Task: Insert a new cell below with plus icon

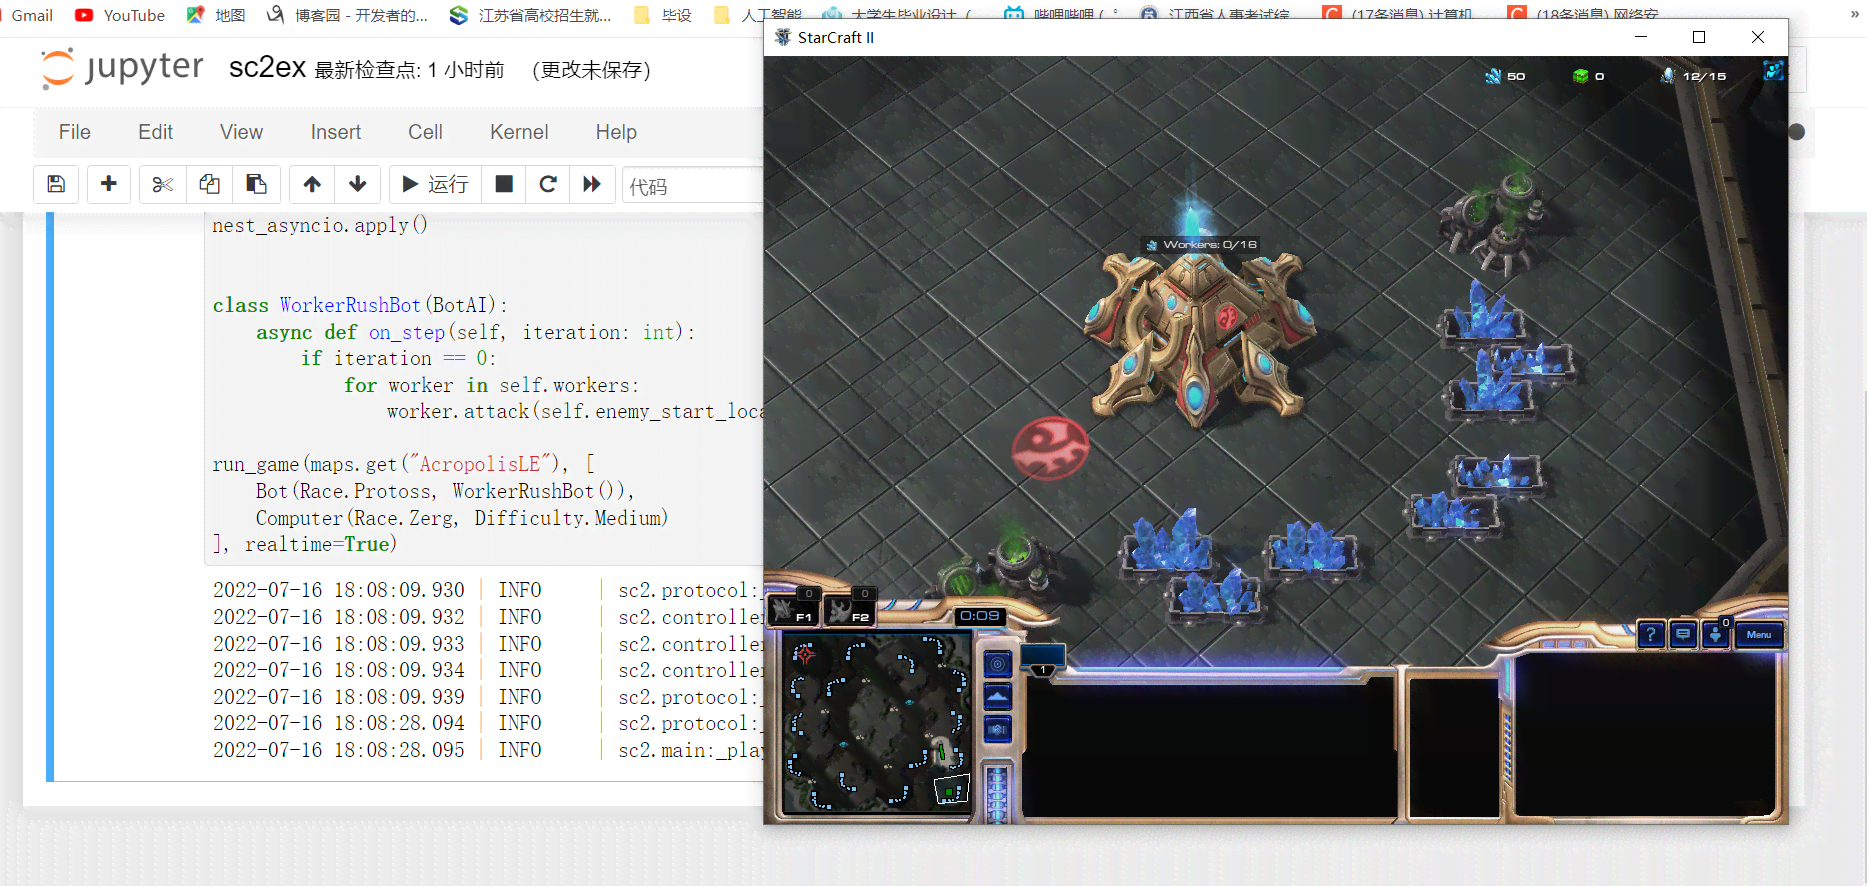Action: [109, 184]
